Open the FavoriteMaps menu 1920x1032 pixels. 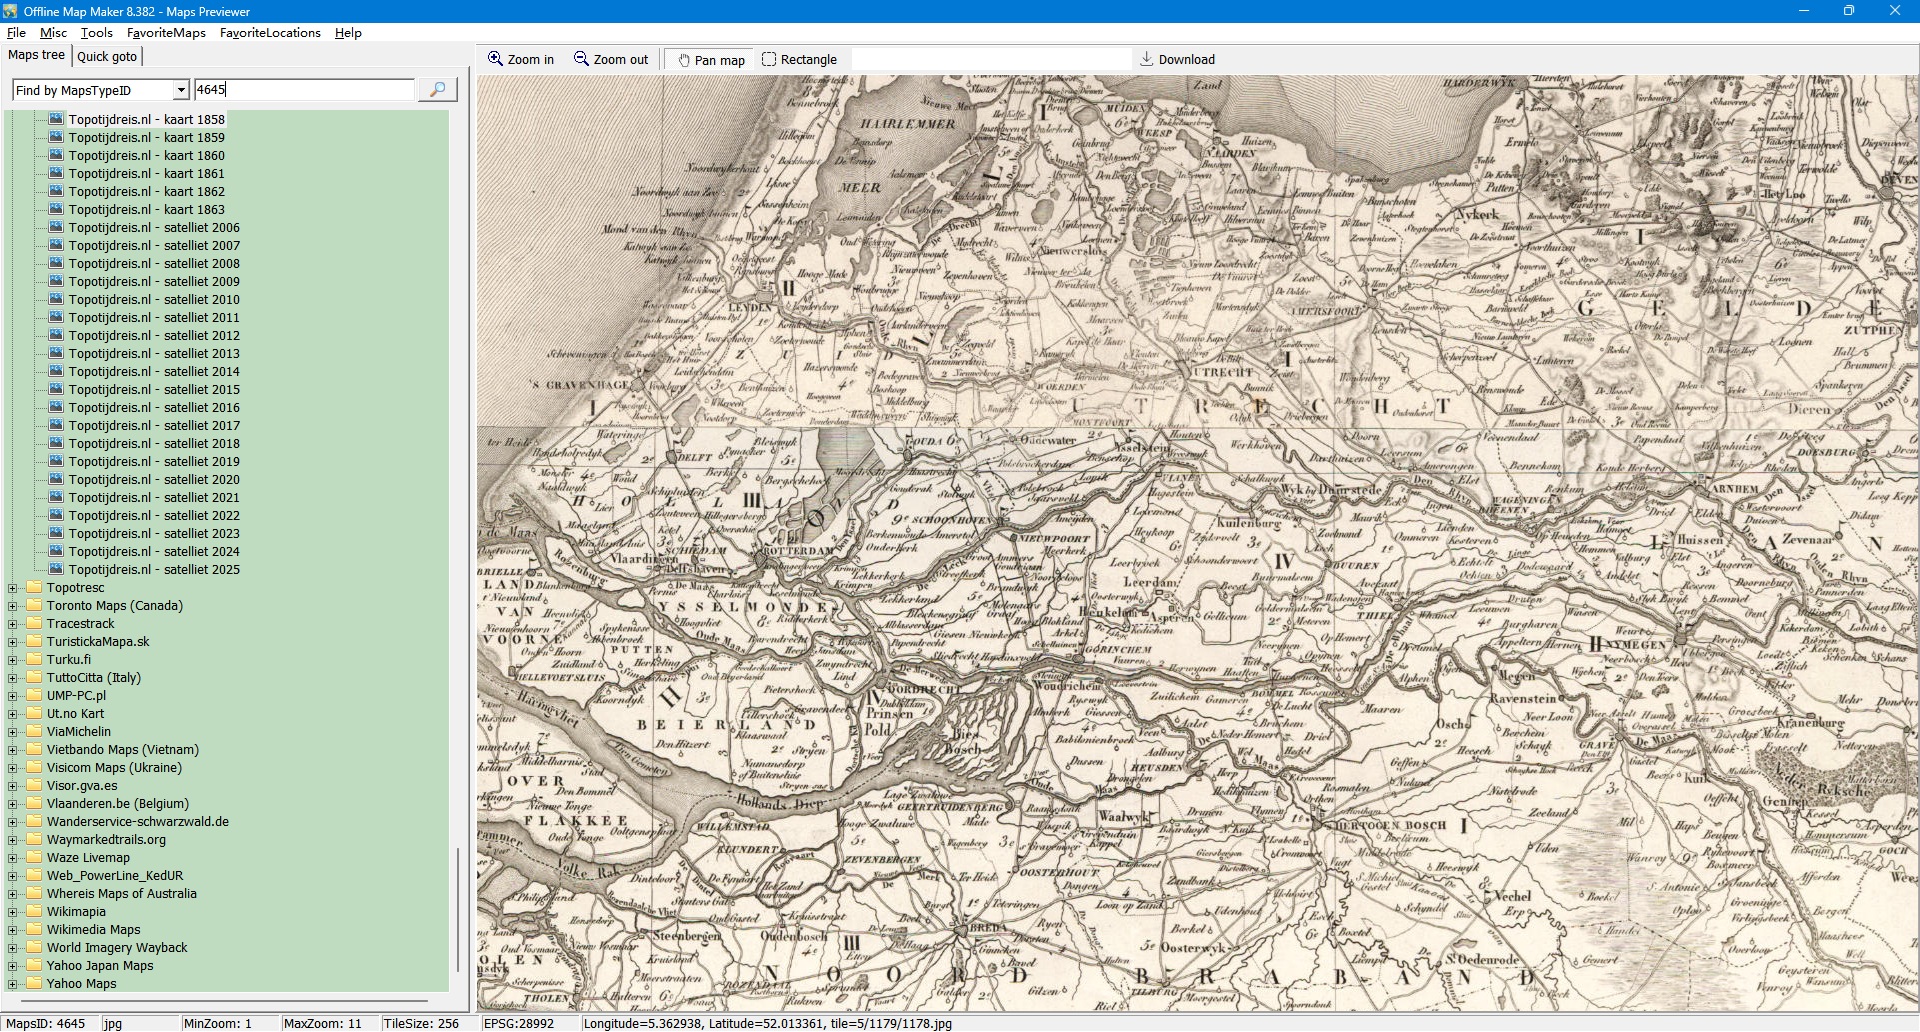pyautogui.click(x=166, y=33)
